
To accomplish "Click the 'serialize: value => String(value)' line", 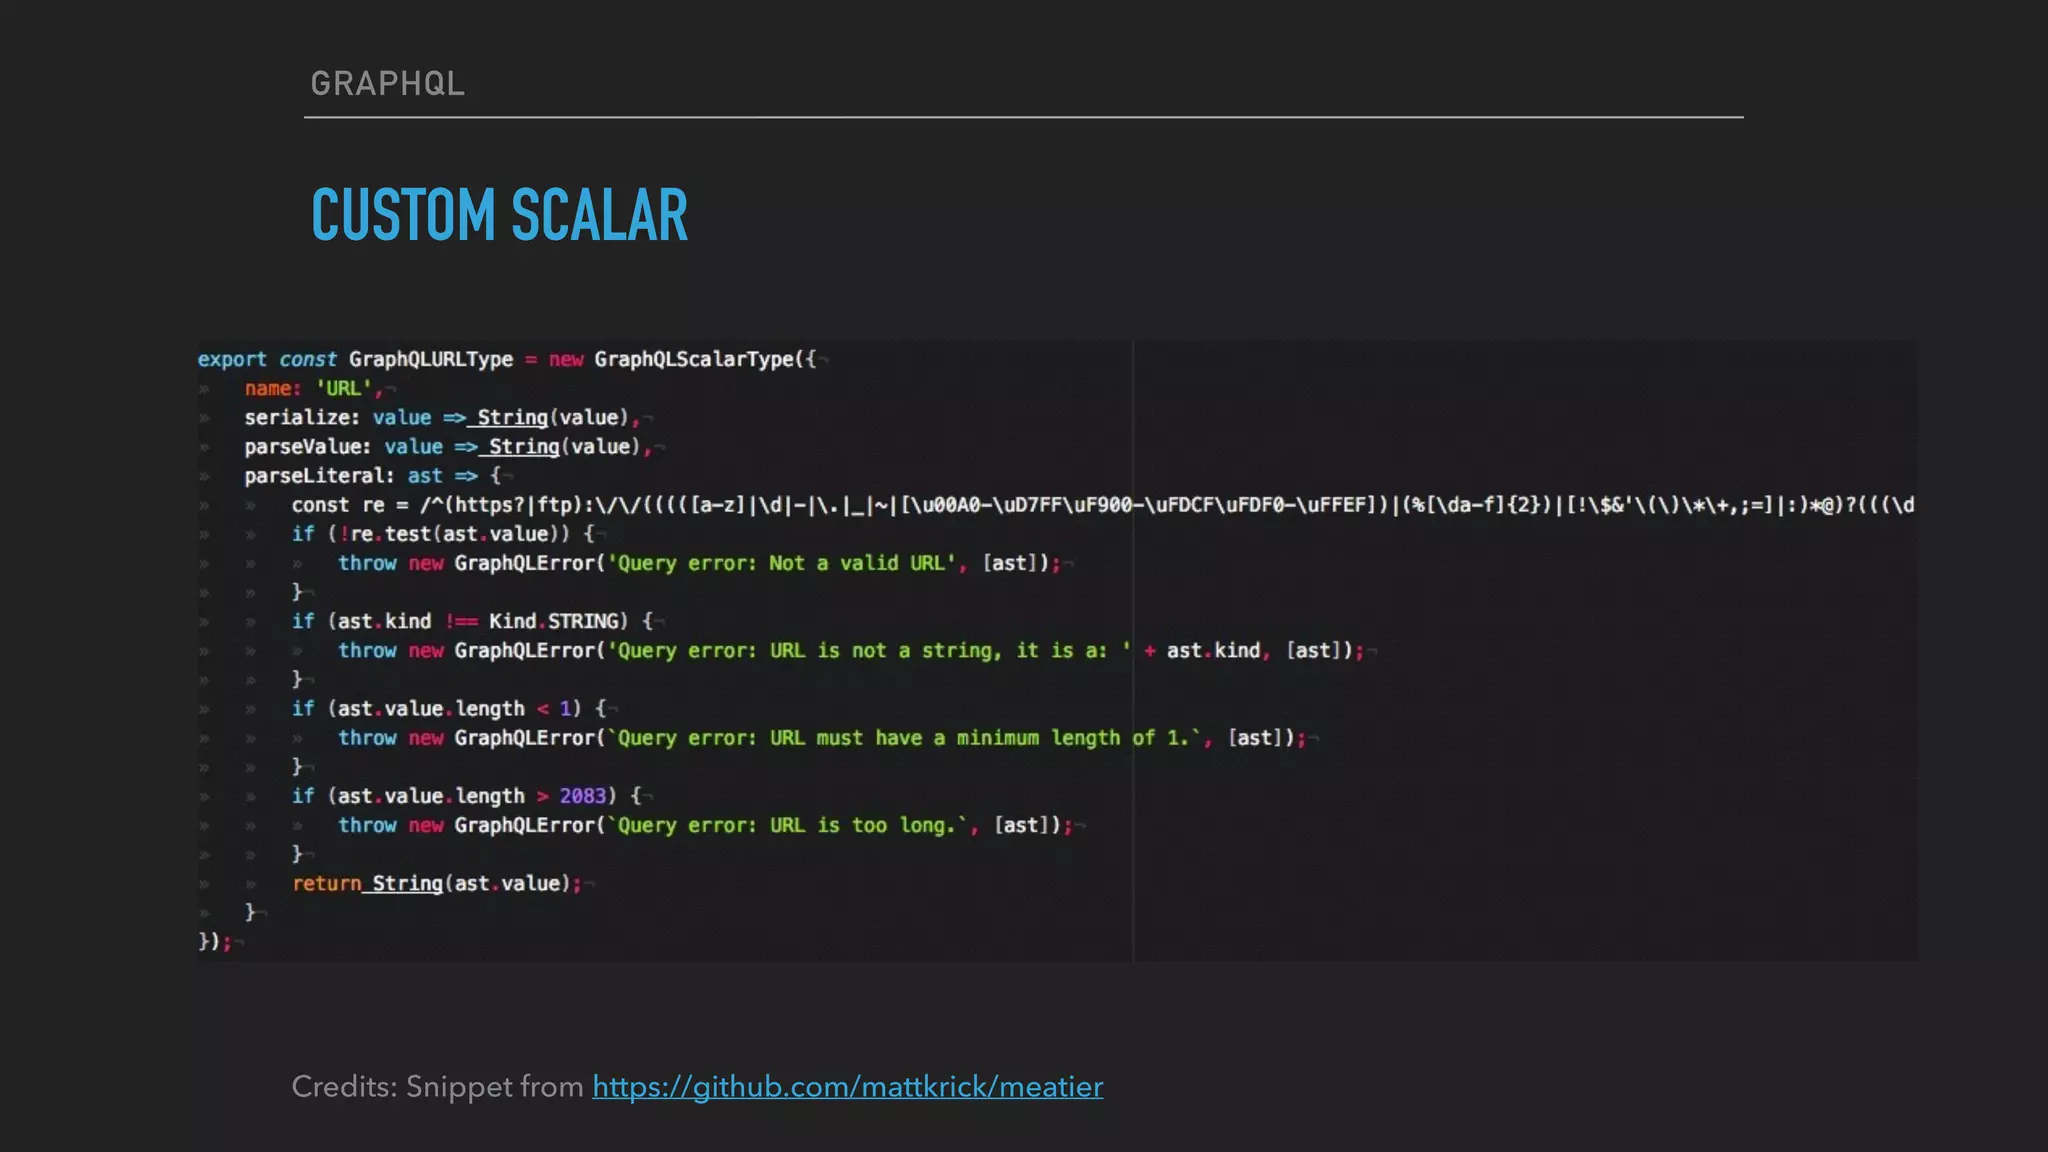I will (442, 417).
